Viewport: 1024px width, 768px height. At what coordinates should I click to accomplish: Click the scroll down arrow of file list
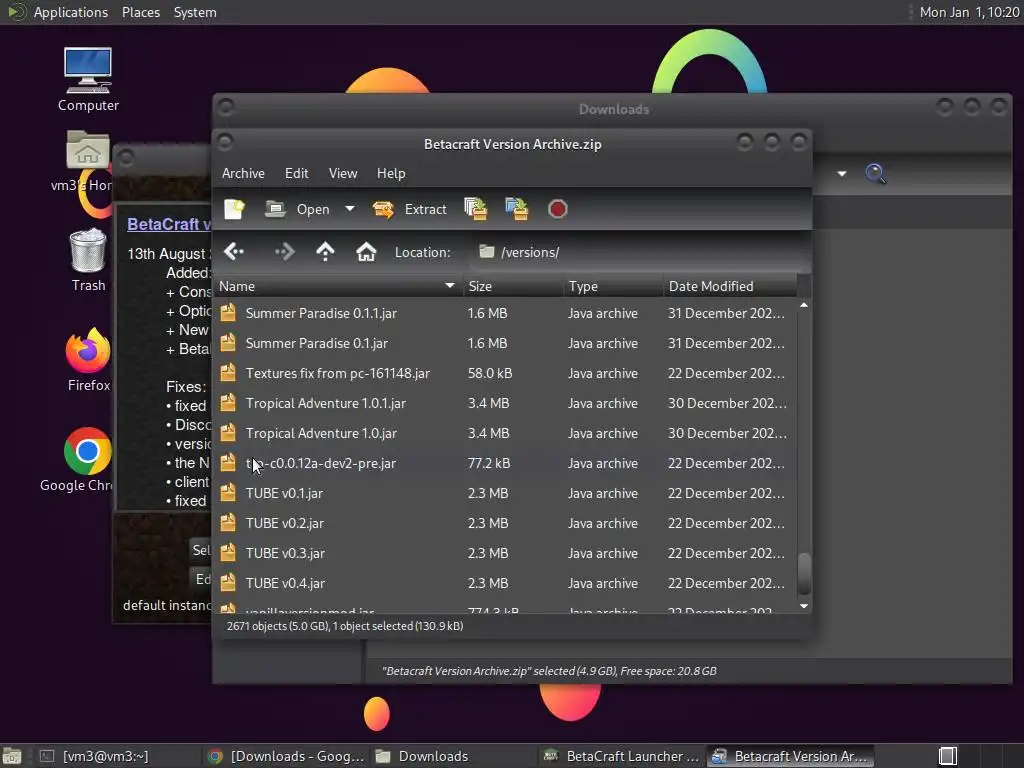click(x=804, y=606)
